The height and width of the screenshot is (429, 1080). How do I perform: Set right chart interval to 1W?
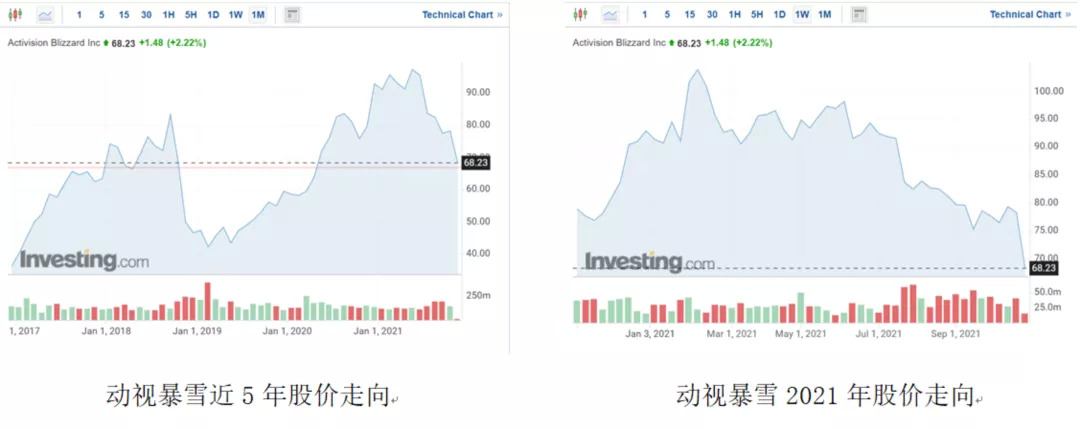coord(802,15)
